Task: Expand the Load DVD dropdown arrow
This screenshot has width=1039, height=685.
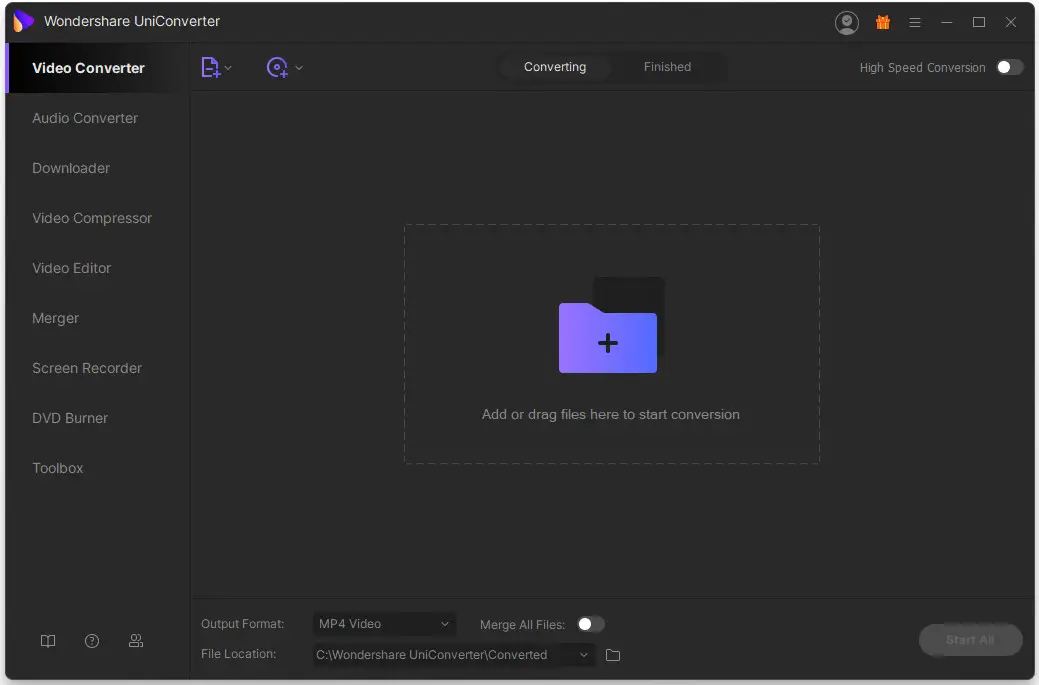Action: 299,68
